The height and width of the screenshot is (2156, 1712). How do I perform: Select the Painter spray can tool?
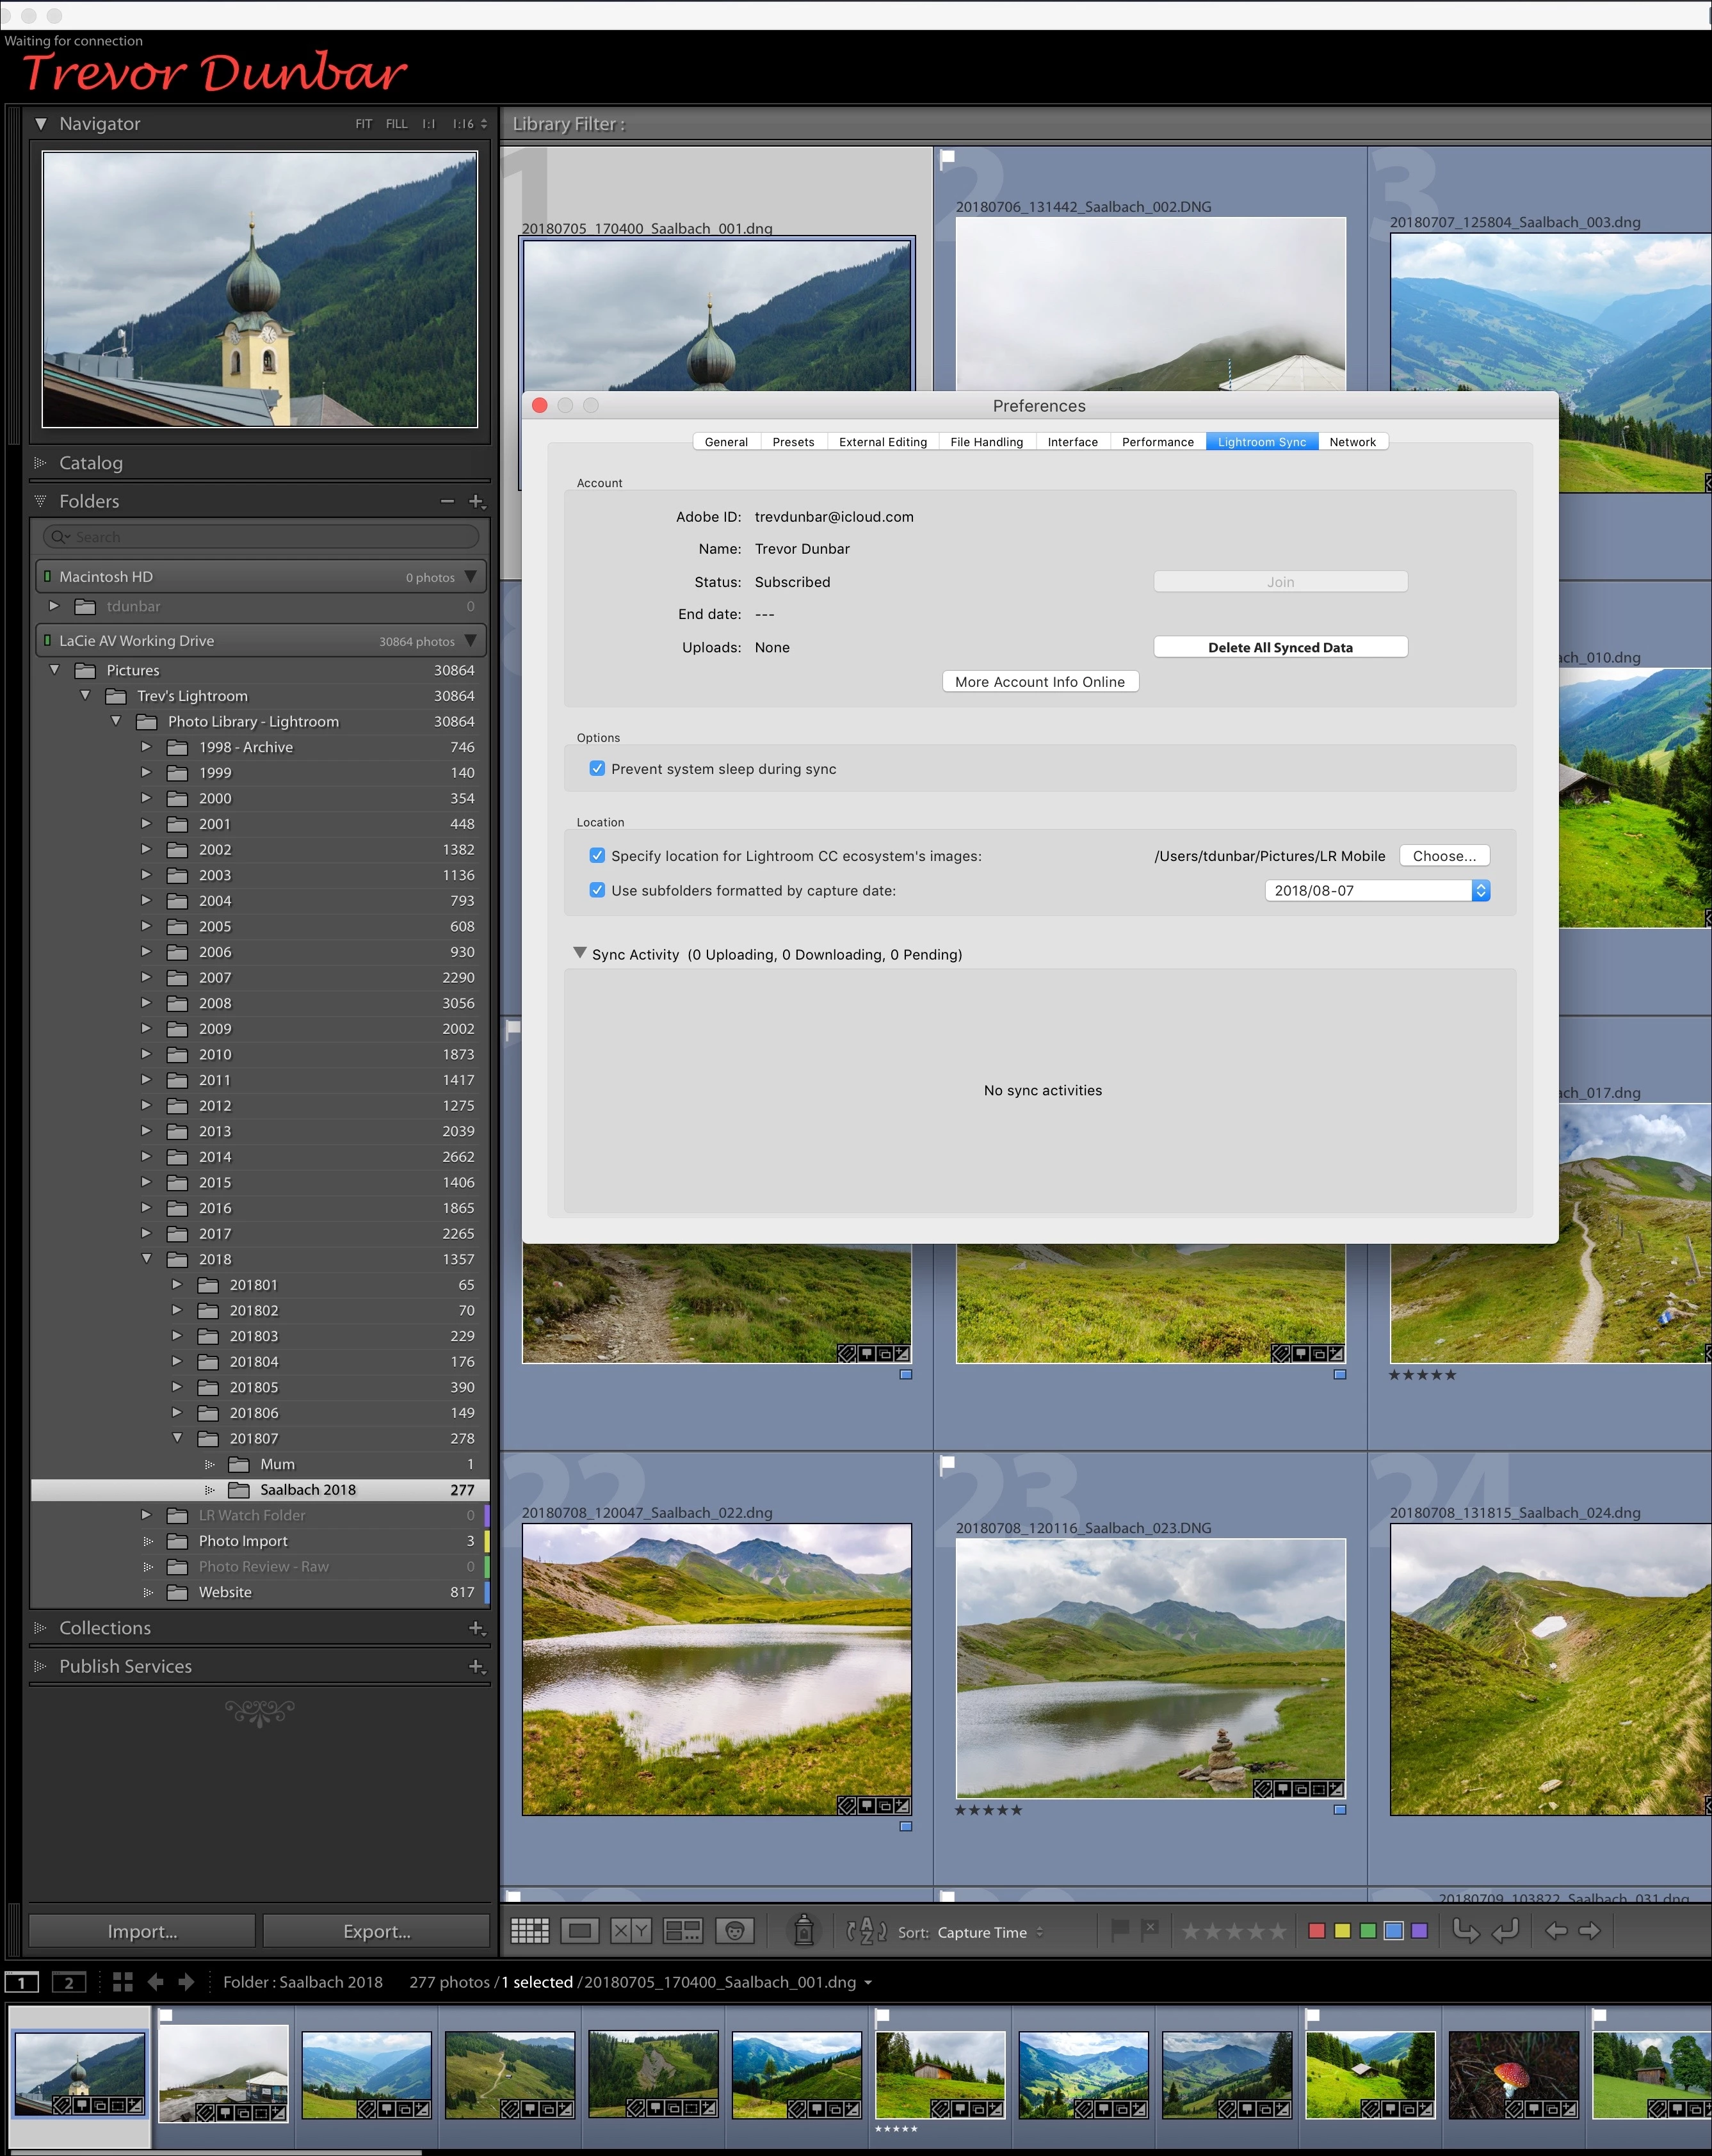(x=803, y=1931)
